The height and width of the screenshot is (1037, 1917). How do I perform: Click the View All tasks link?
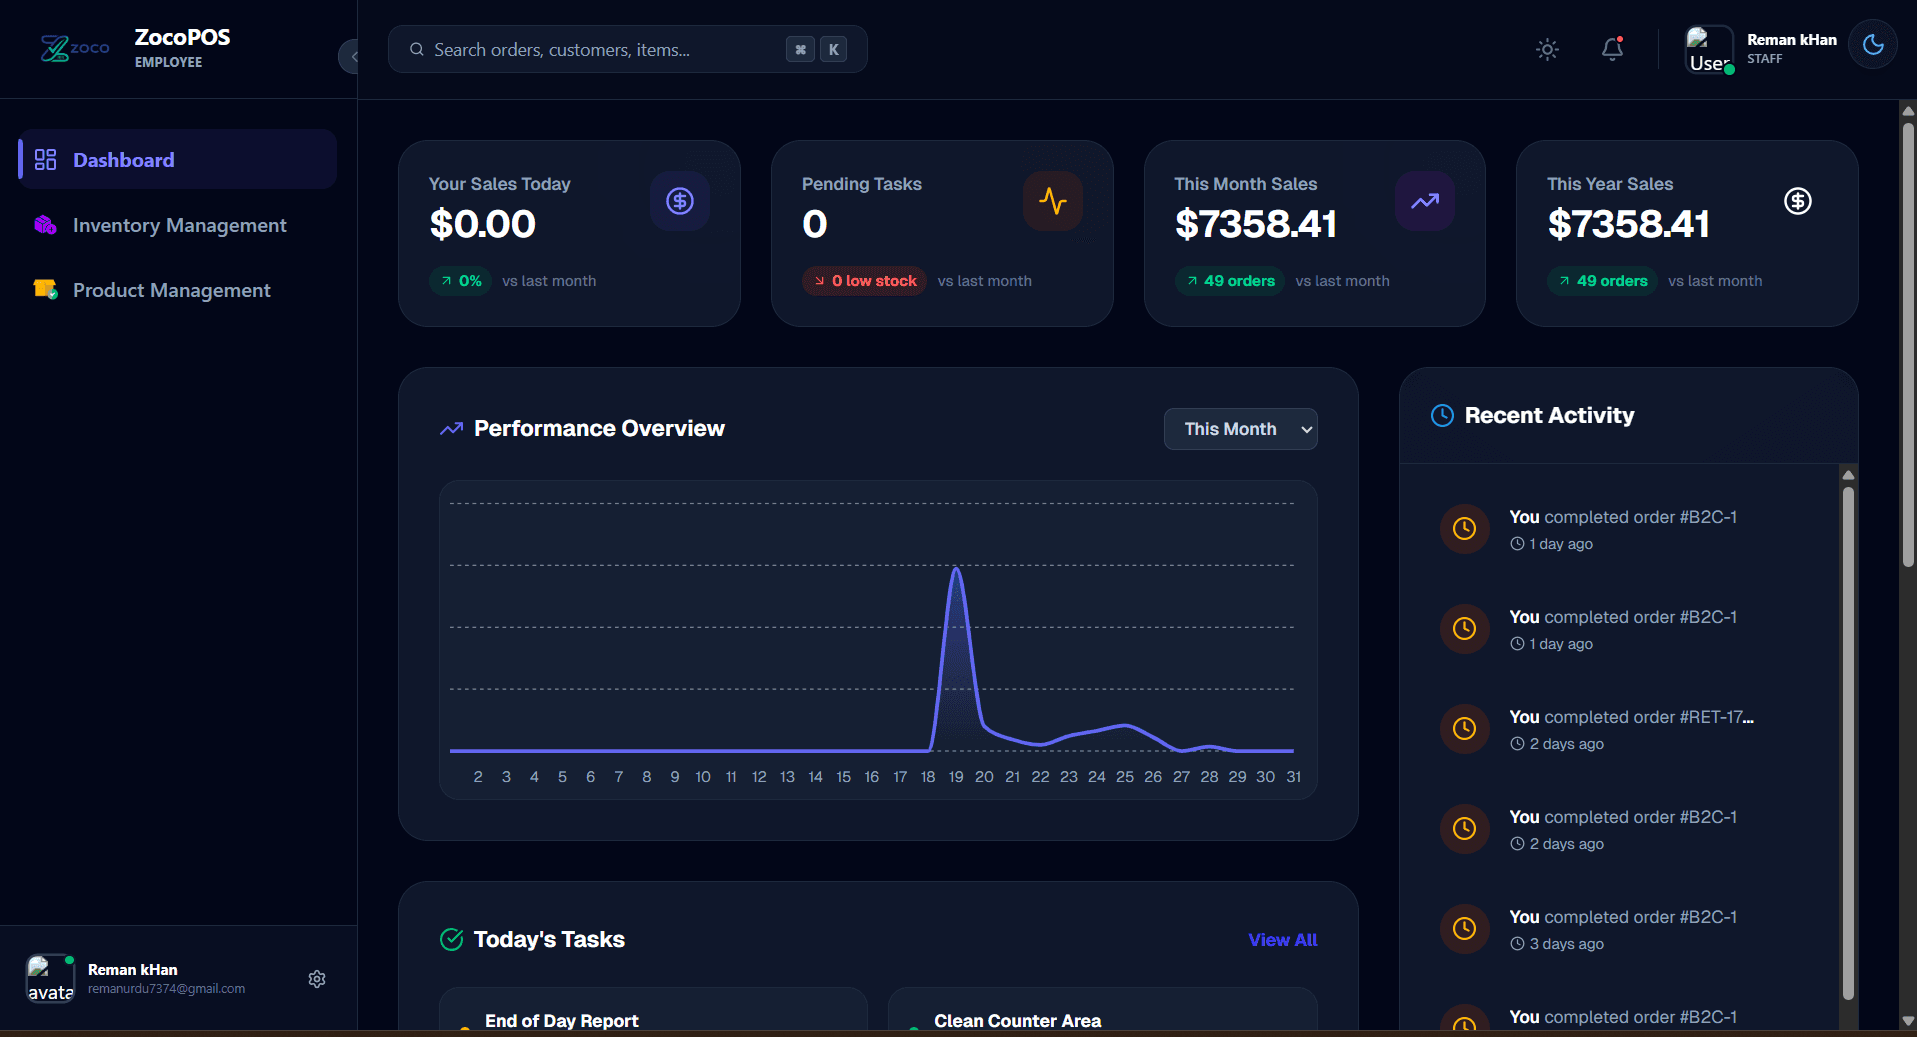(1283, 940)
